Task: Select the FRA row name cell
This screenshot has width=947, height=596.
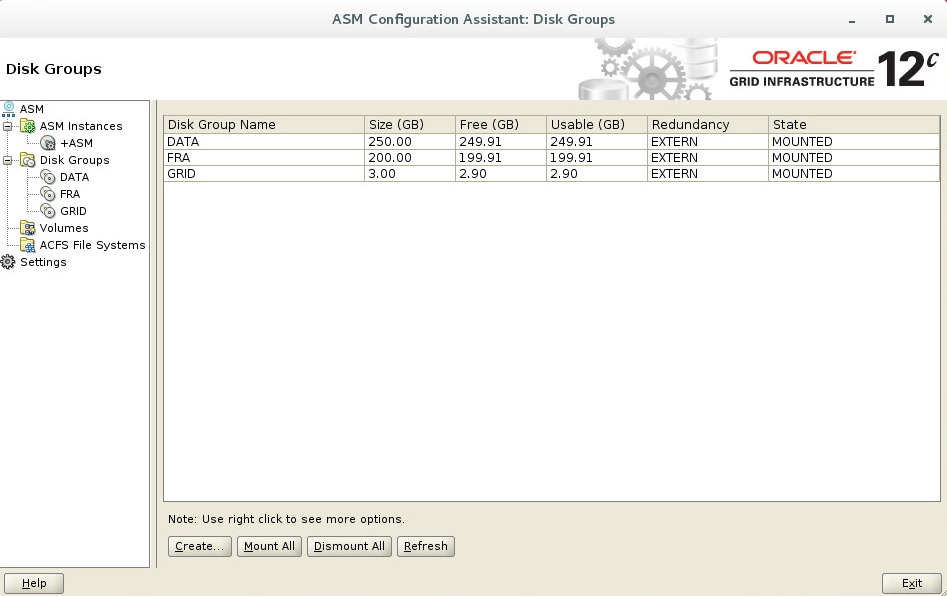Action: 264,158
